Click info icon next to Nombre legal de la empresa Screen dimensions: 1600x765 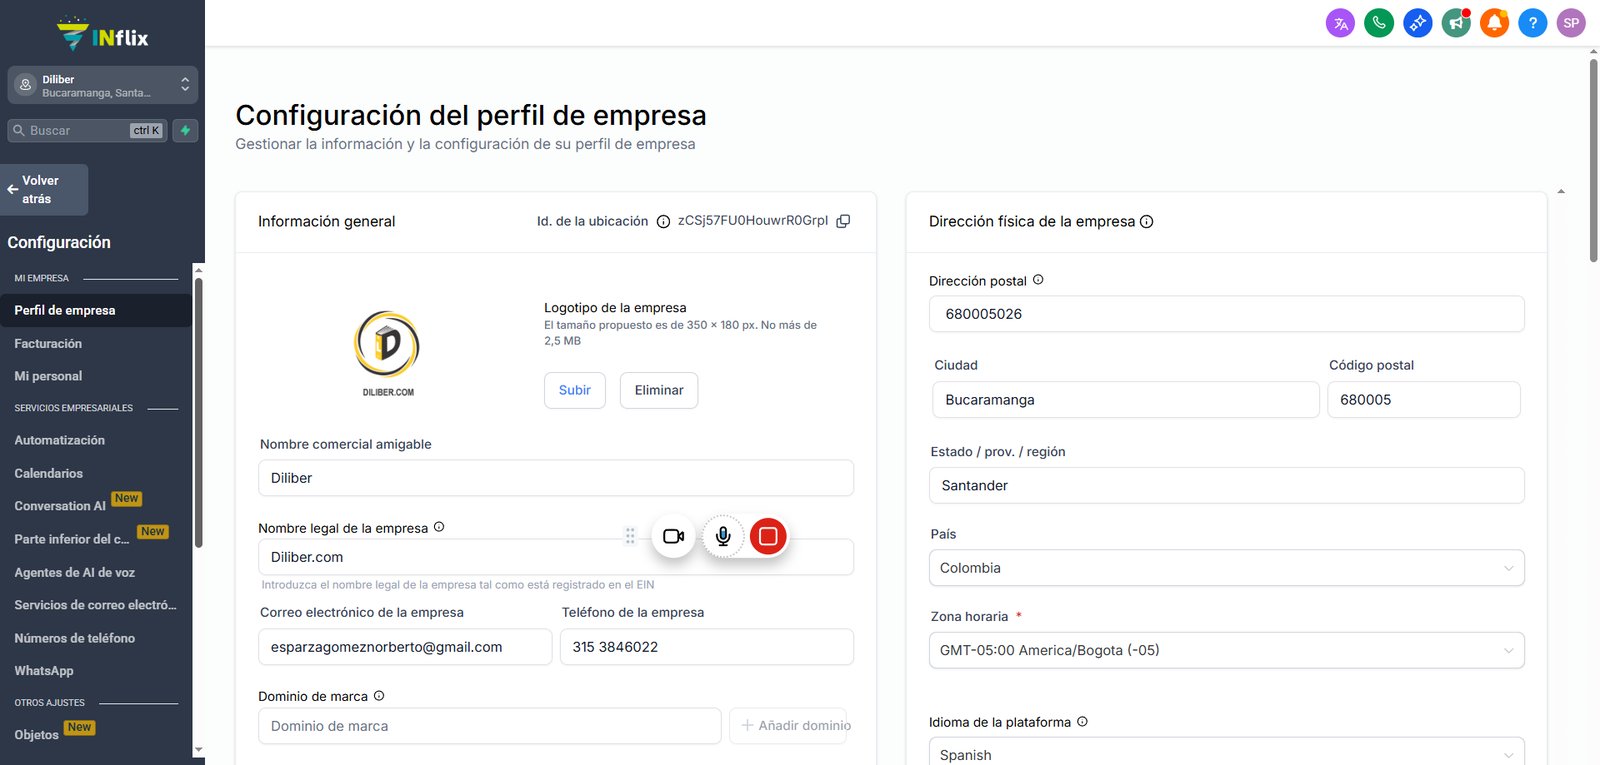439,527
